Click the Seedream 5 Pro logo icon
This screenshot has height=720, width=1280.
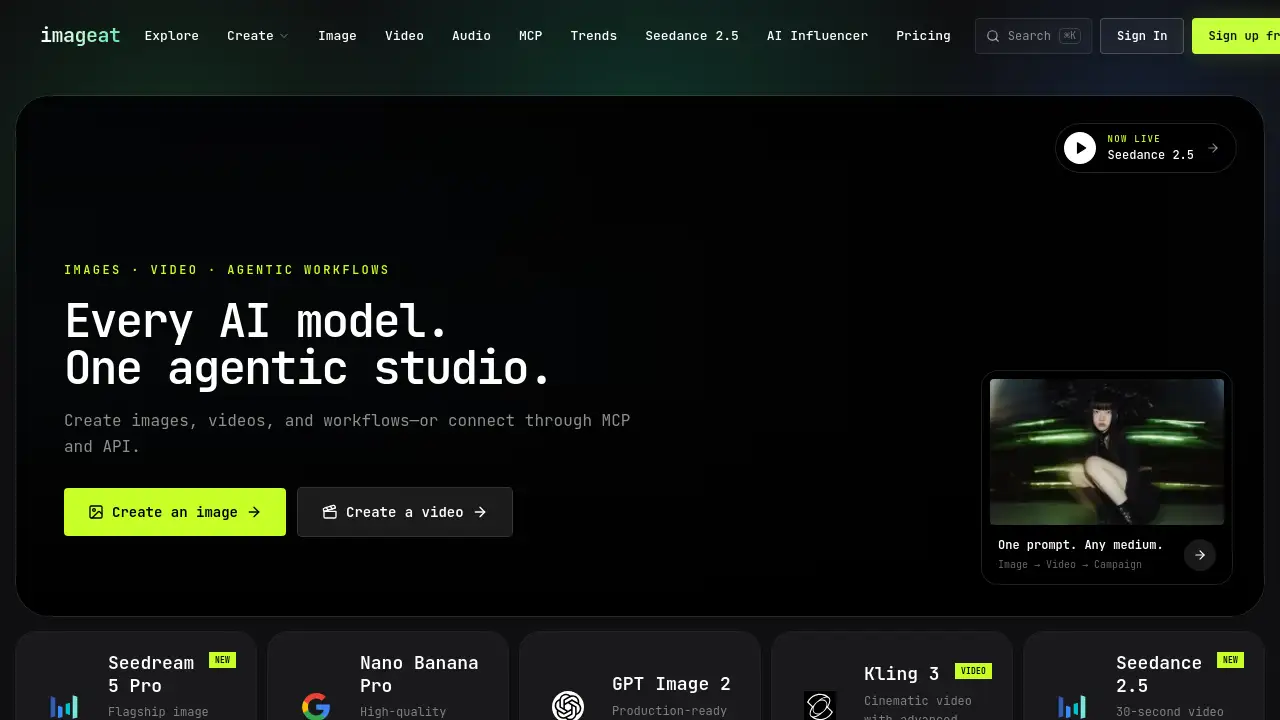click(64, 707)
